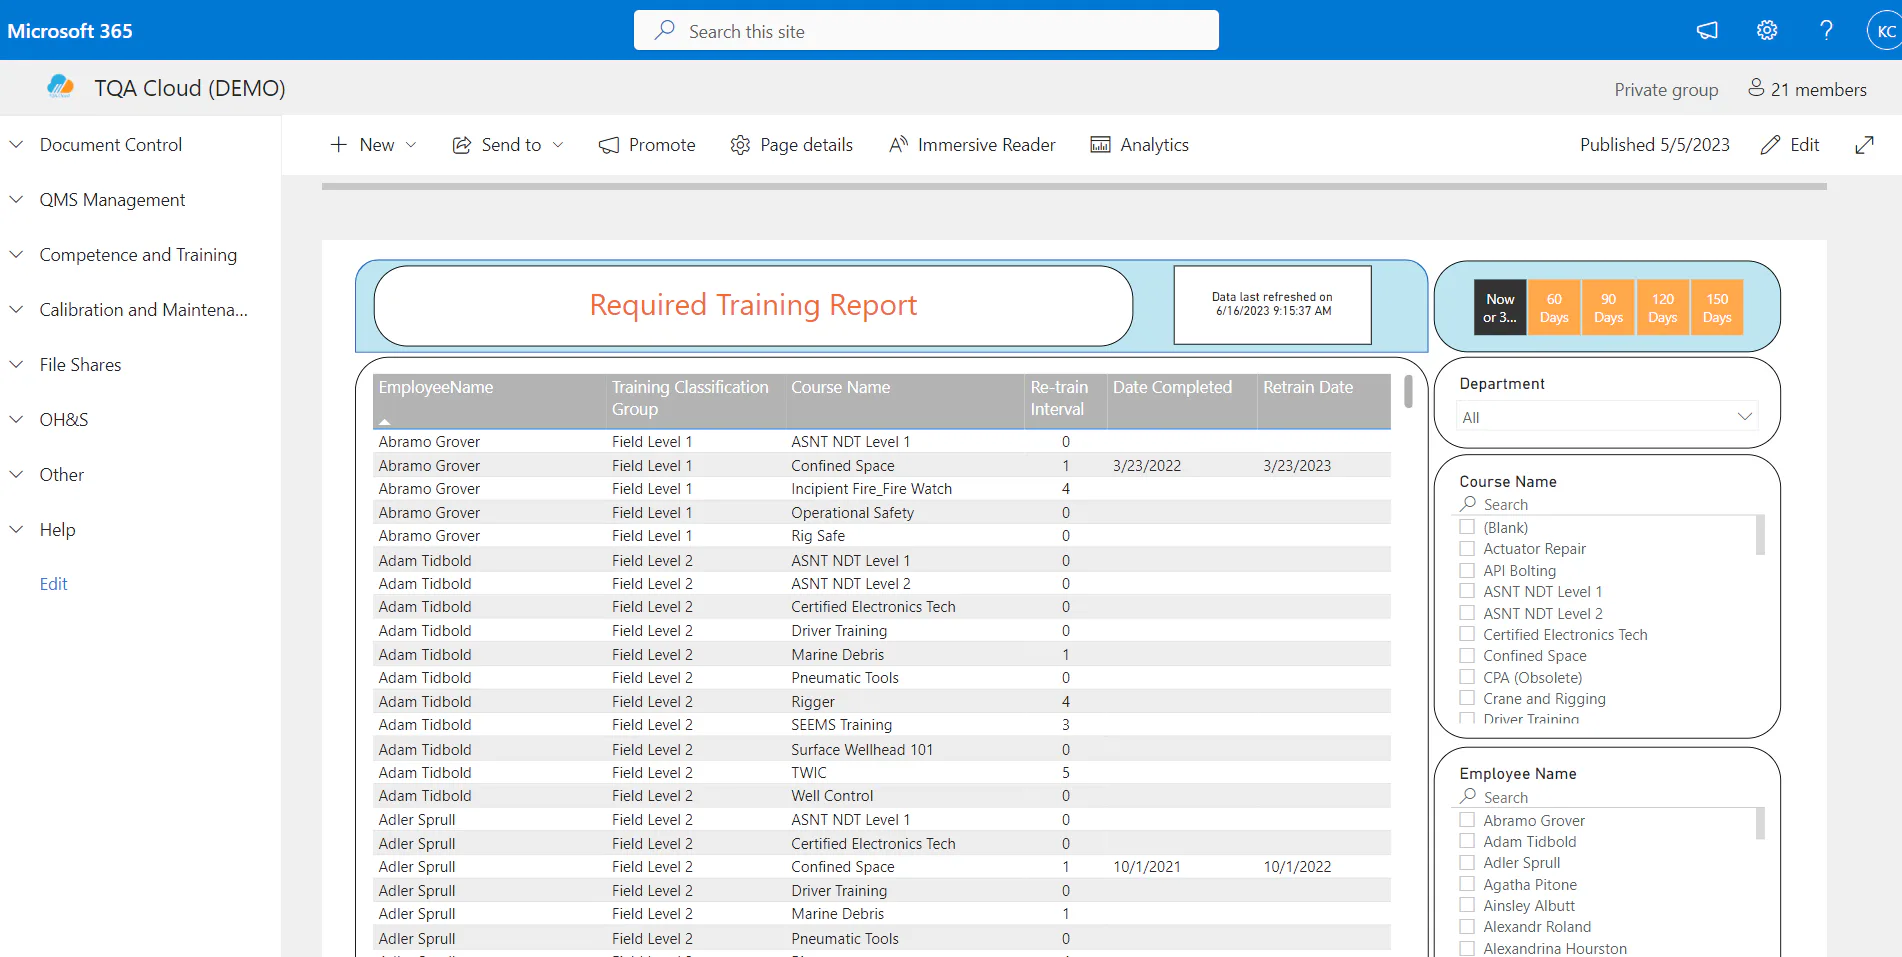Select the 90 Days filter tile
The image size is (1902, 957).
click(x=1608, y=307)
